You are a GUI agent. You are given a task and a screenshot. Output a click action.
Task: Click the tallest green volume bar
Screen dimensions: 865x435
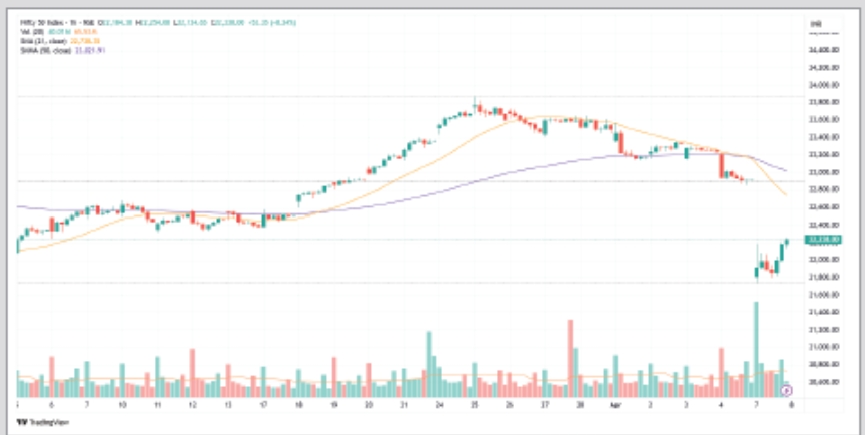click(756, 350)
